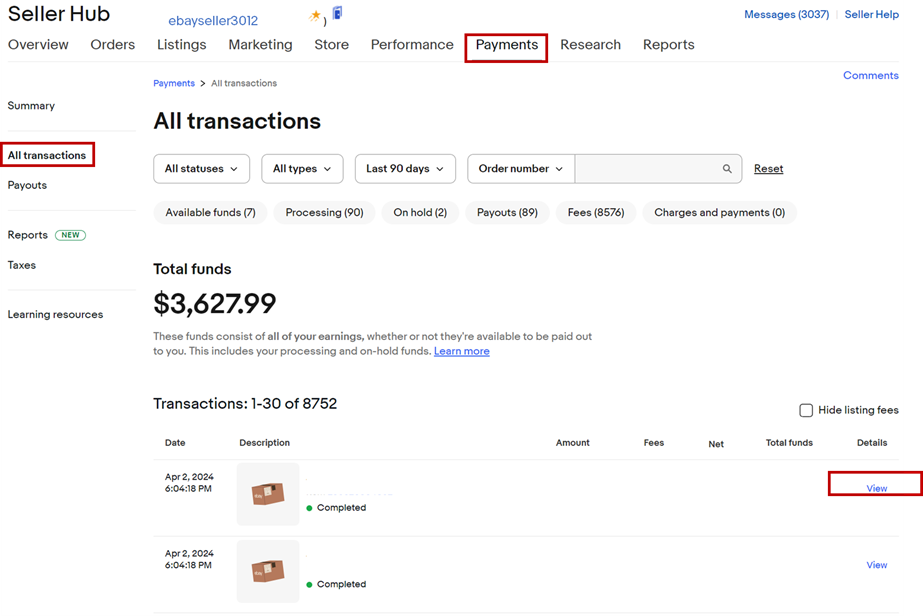Open the Marketing tab

(260, 45)
